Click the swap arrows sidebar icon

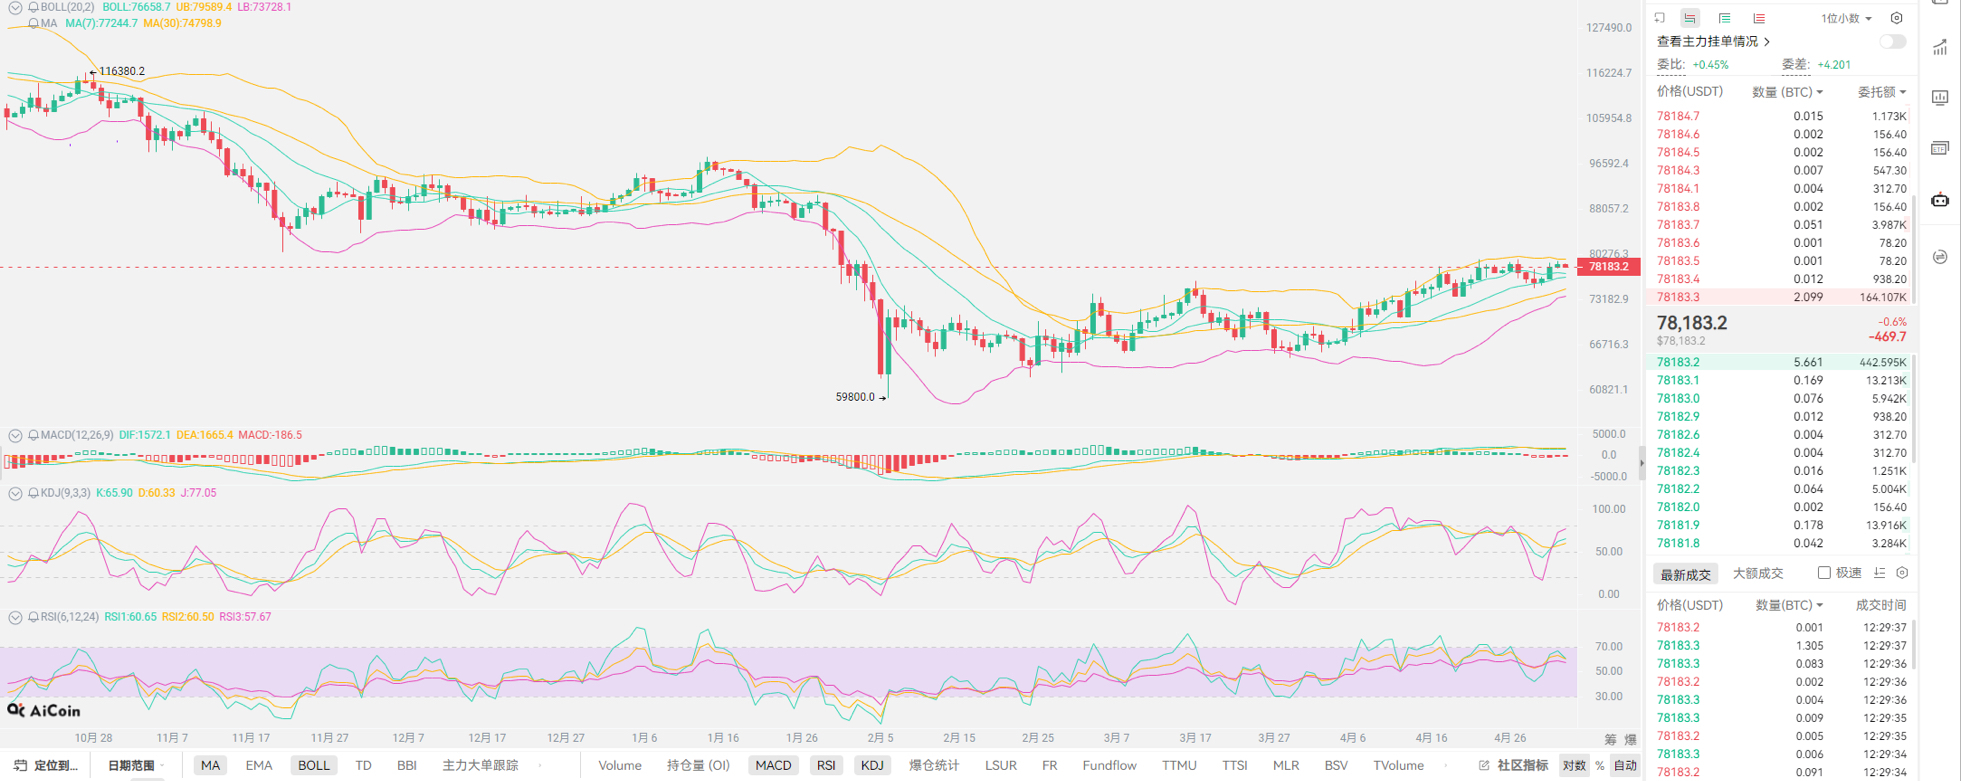click(1940, 257)
